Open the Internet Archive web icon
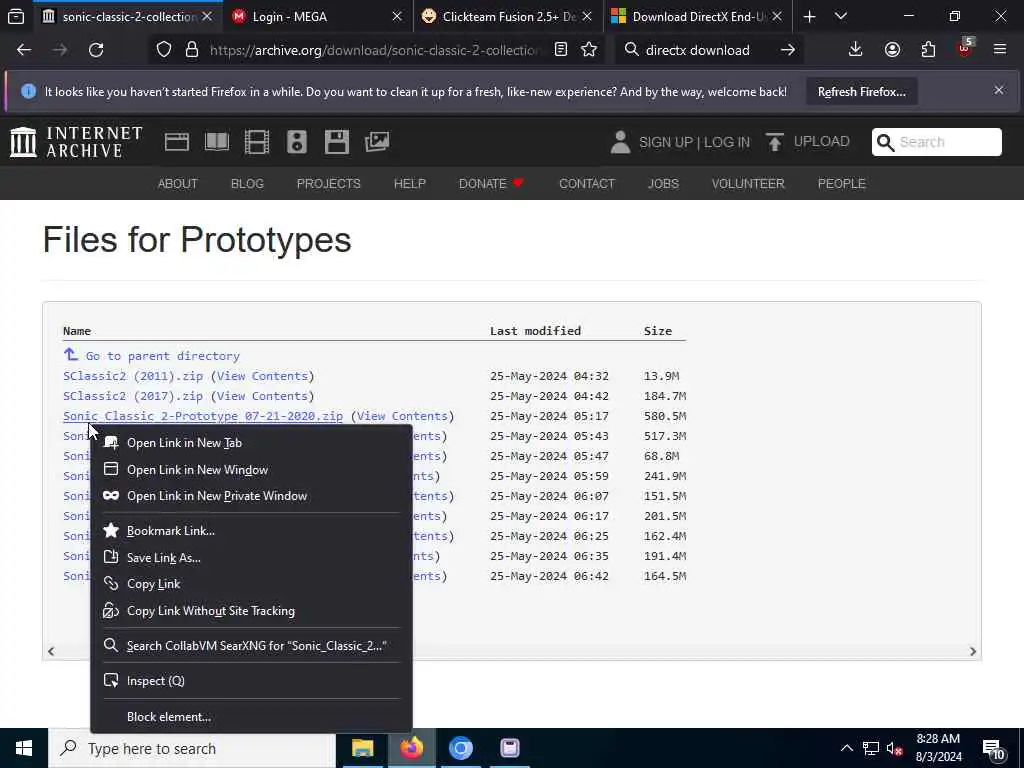This screenshot has width=1024, height=768. tap(177, 142)
